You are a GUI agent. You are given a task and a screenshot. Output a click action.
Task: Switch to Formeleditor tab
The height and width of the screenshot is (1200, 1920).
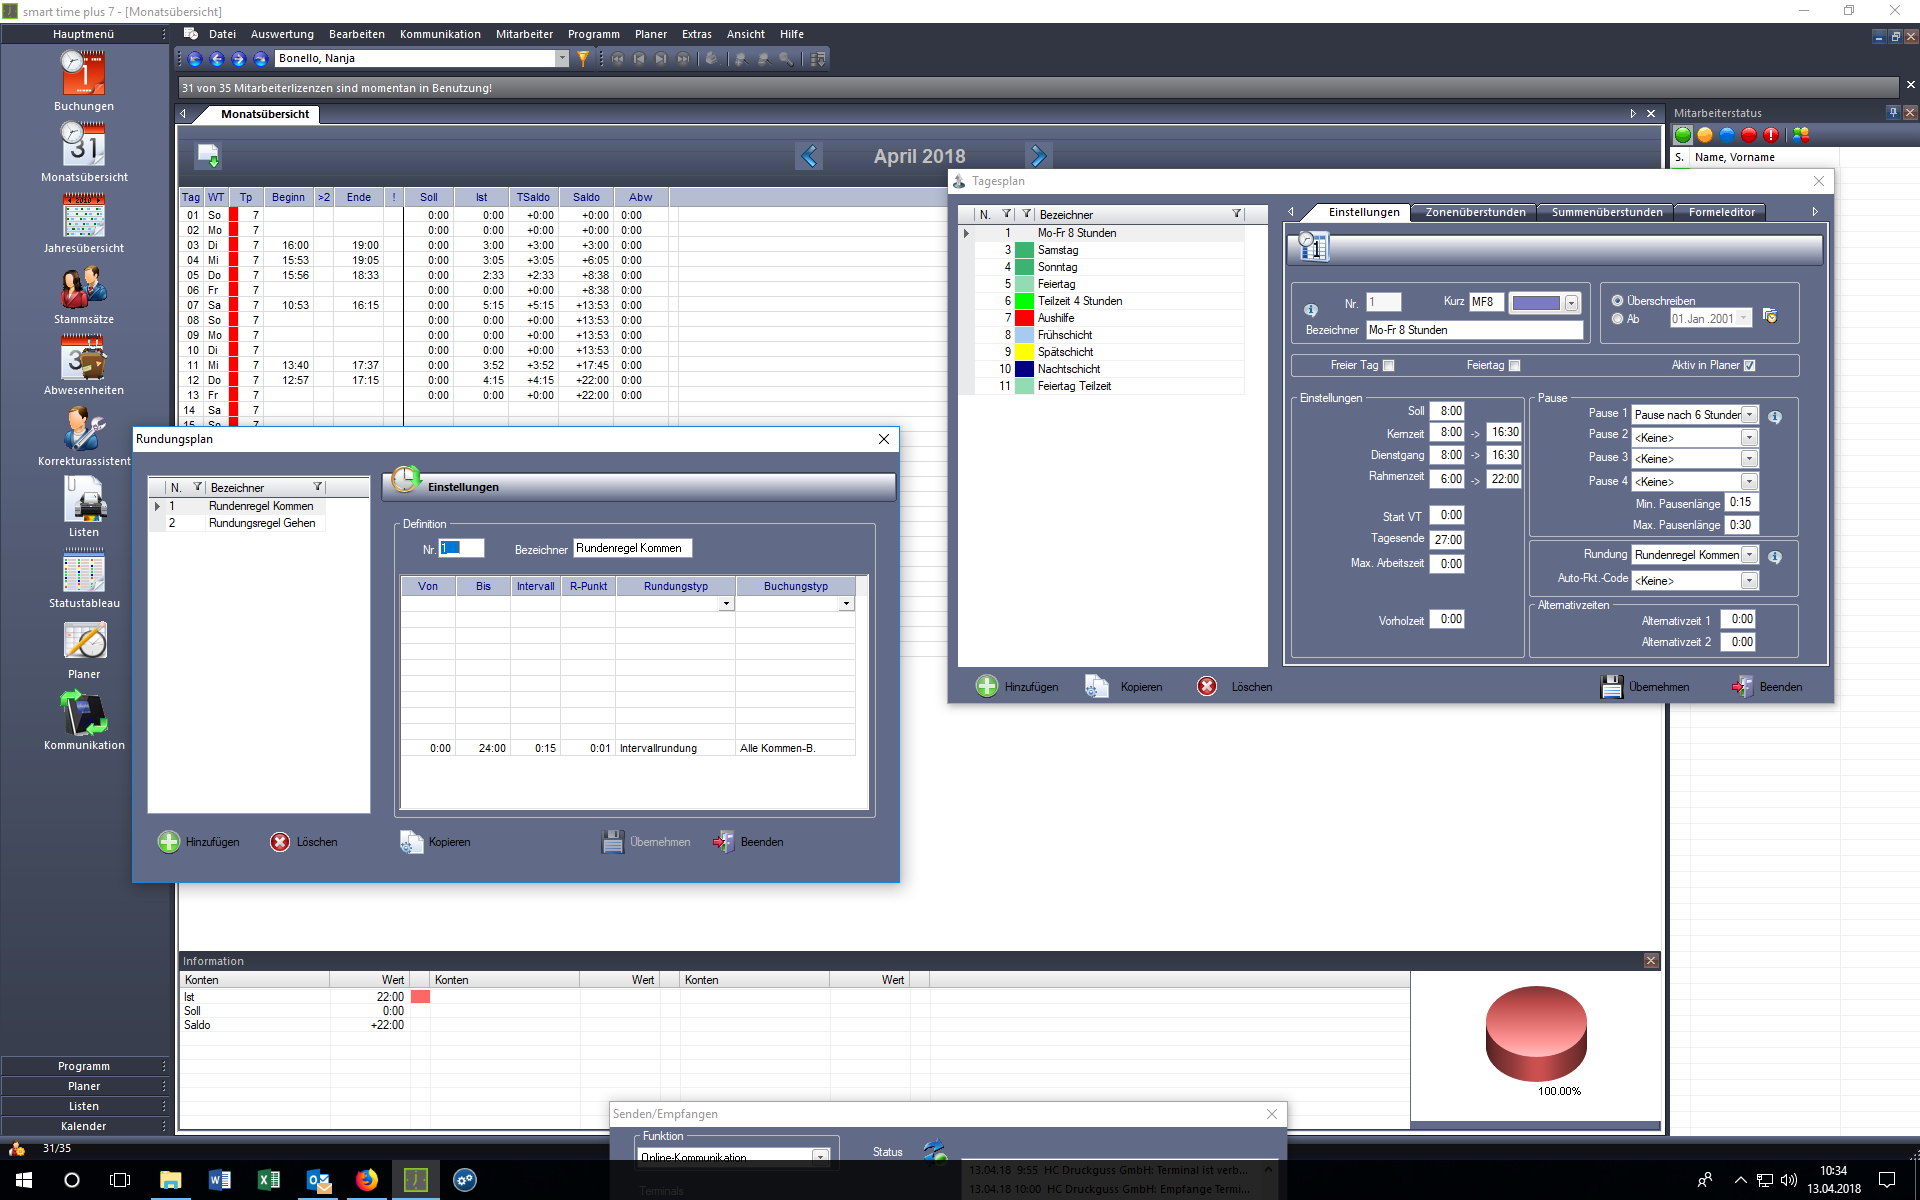coord(1721,212)
